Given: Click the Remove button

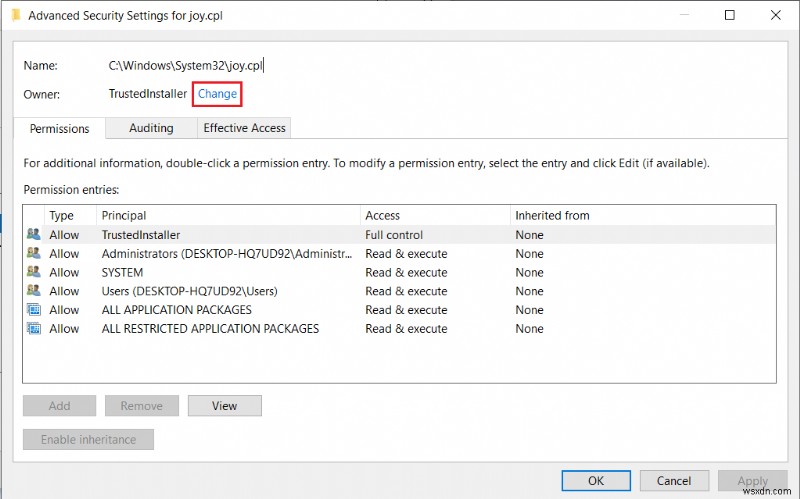Looking at the screenshot, I should click(142, 406).
